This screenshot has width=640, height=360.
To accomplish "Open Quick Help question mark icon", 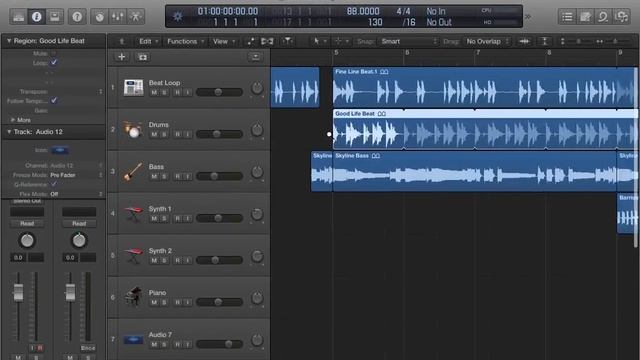I will coord(77,16).
